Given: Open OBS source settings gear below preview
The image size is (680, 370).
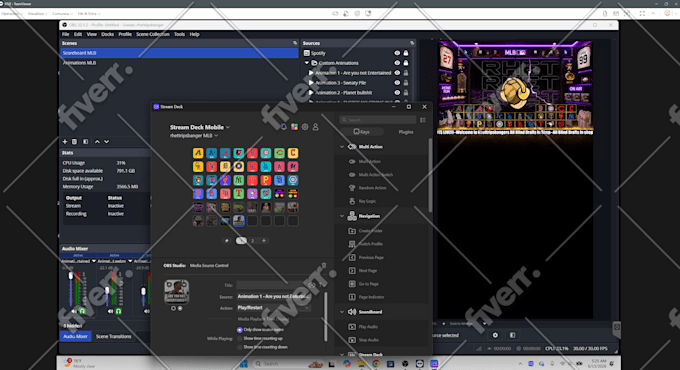Looking at the screenshot, I should point(495,335).
